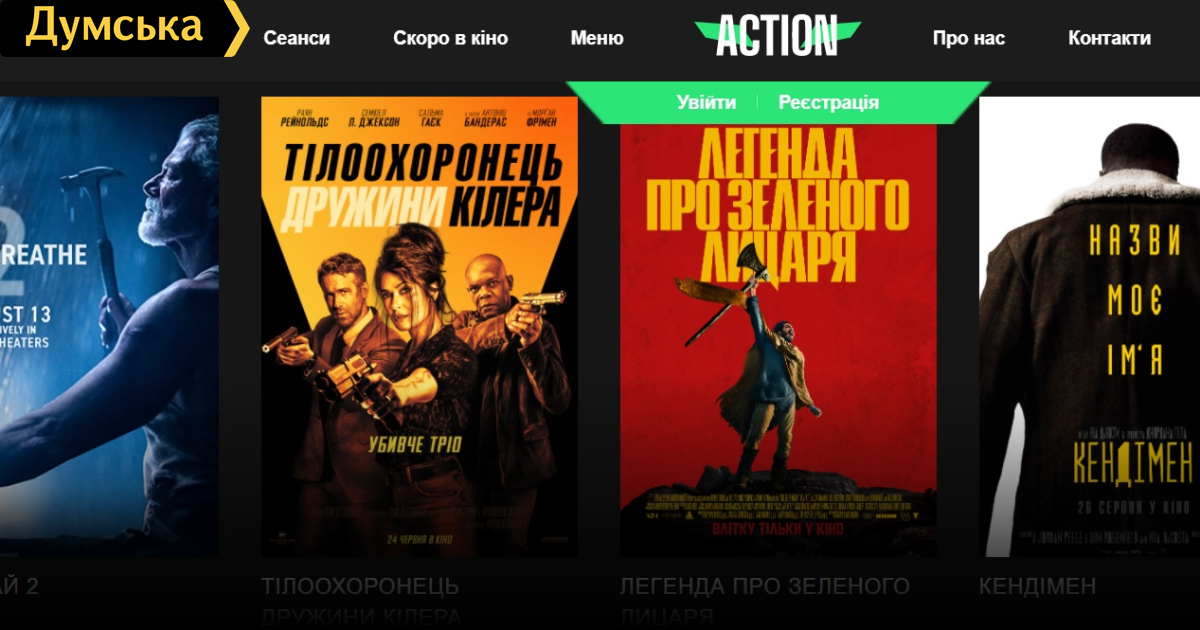Open the Don't Breathe 2 poster

click(109, 326)
